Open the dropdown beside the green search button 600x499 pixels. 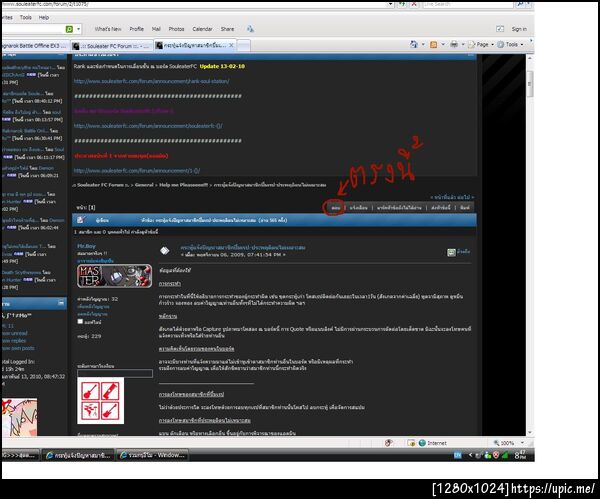point(78,29)
